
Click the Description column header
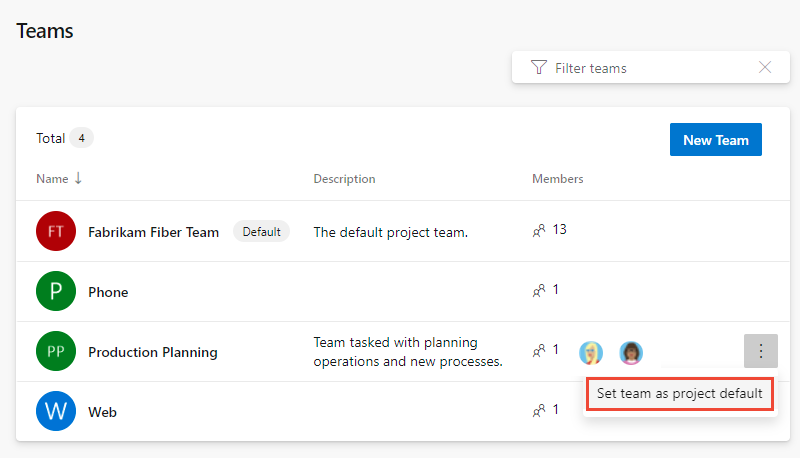pyautogui.click(x=344, y=179)
